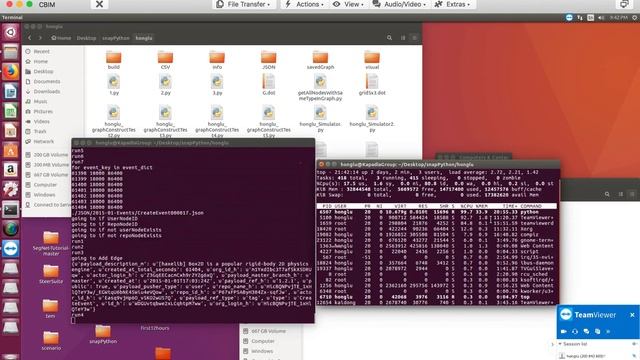
Task: Click Desktop in the Files path bar
Action: pos(86,38)
